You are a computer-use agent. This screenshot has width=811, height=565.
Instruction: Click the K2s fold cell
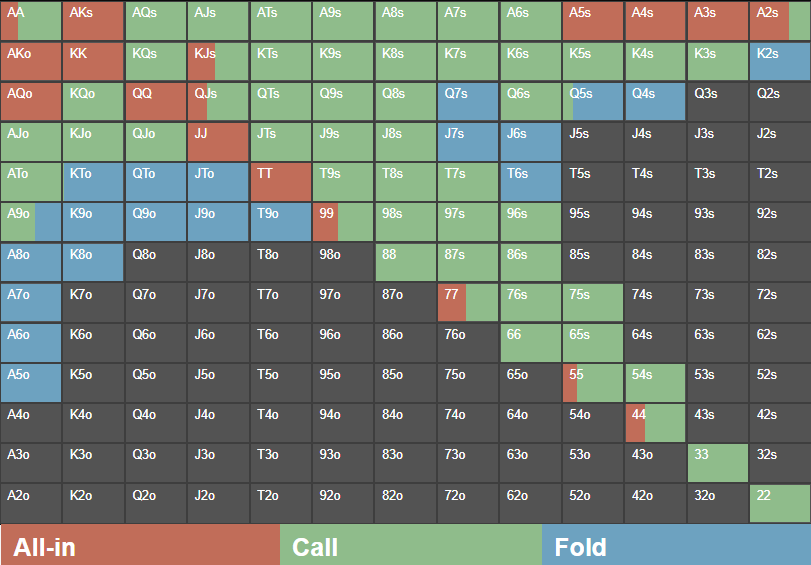pyautogui.click(x=779, y=61)
